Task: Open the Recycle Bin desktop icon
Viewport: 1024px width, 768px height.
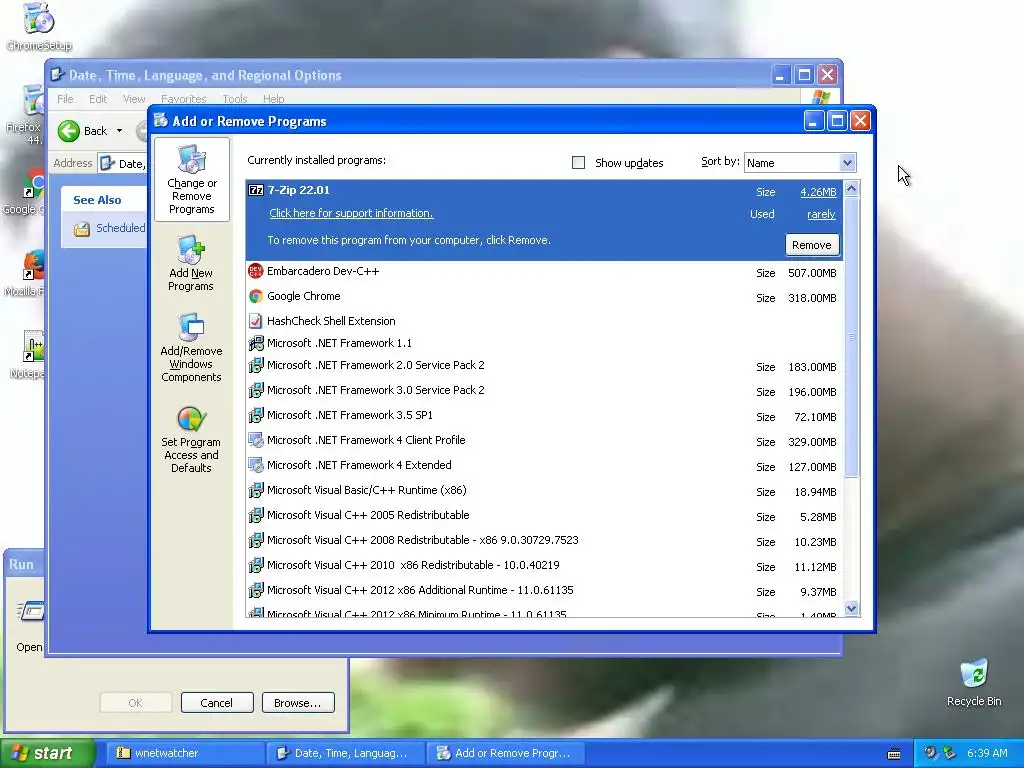Action: [974, 673]
